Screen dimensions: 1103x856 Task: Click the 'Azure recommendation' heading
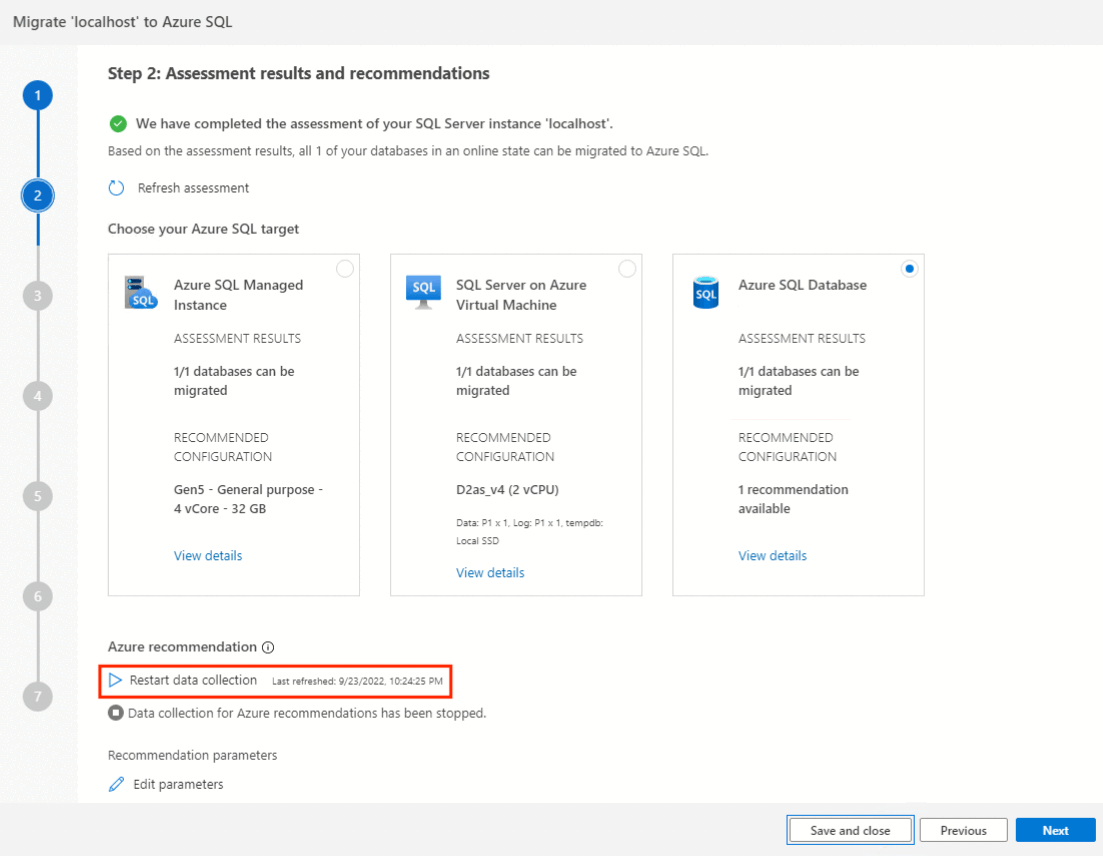tap(182, 647)
